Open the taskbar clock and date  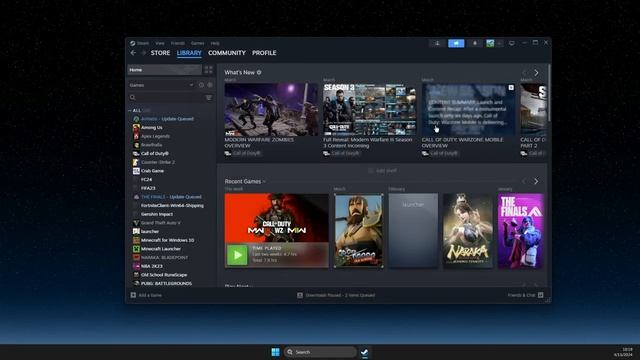623,352
